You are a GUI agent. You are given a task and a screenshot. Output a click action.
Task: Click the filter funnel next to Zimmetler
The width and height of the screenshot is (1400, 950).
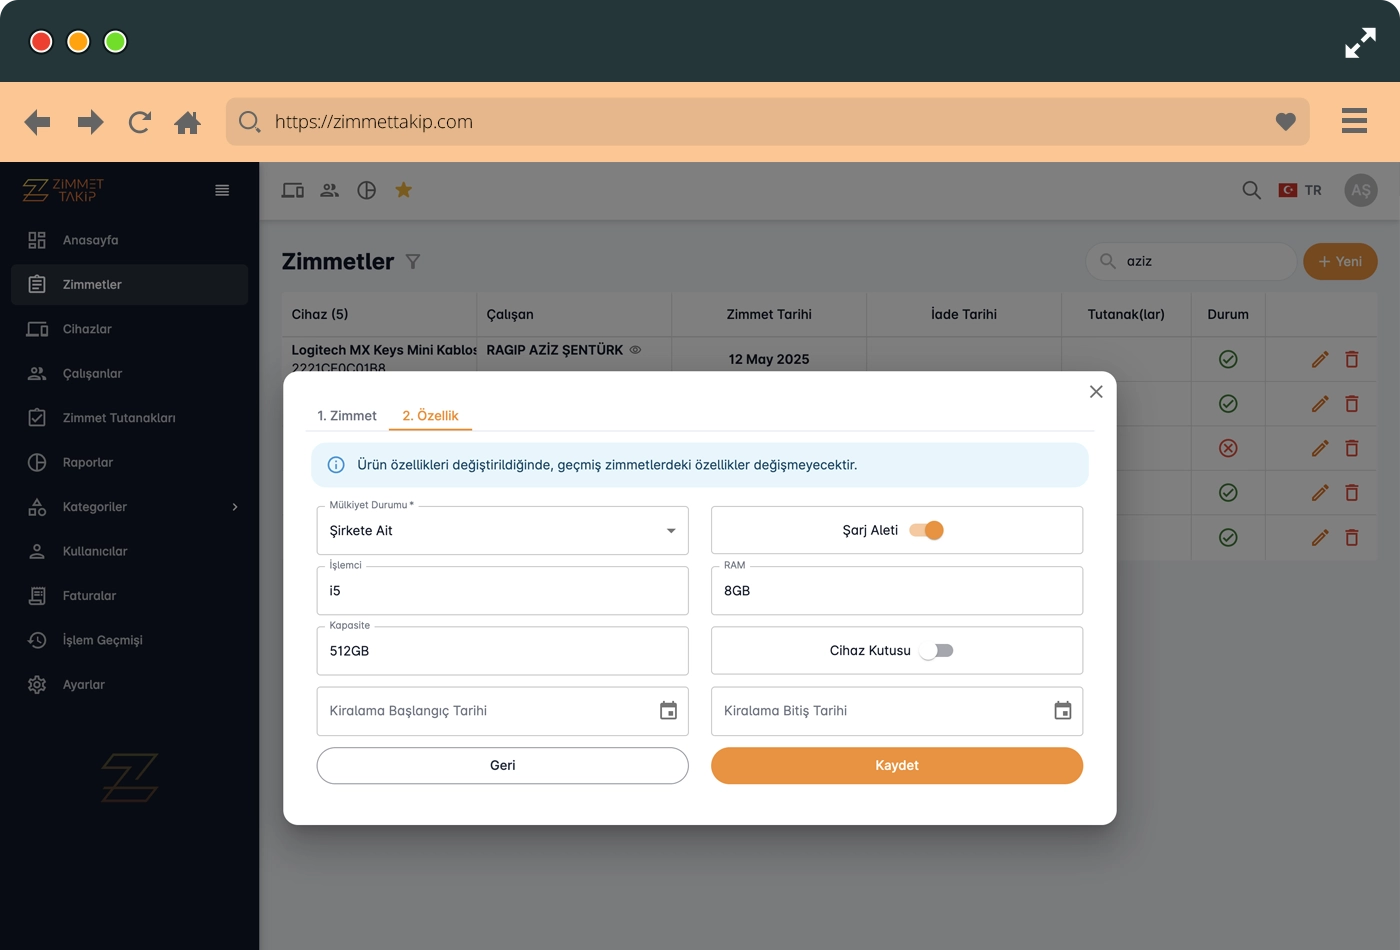(413, 262)
